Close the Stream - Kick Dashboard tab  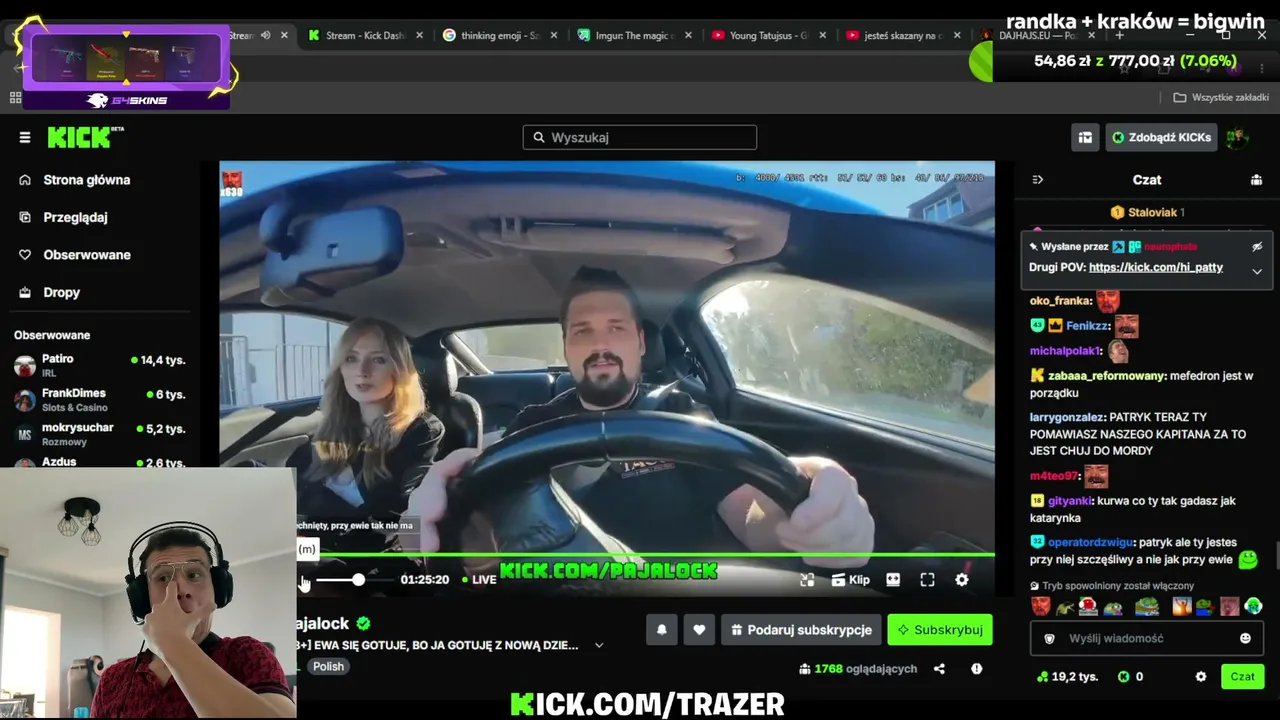(419, 36)
